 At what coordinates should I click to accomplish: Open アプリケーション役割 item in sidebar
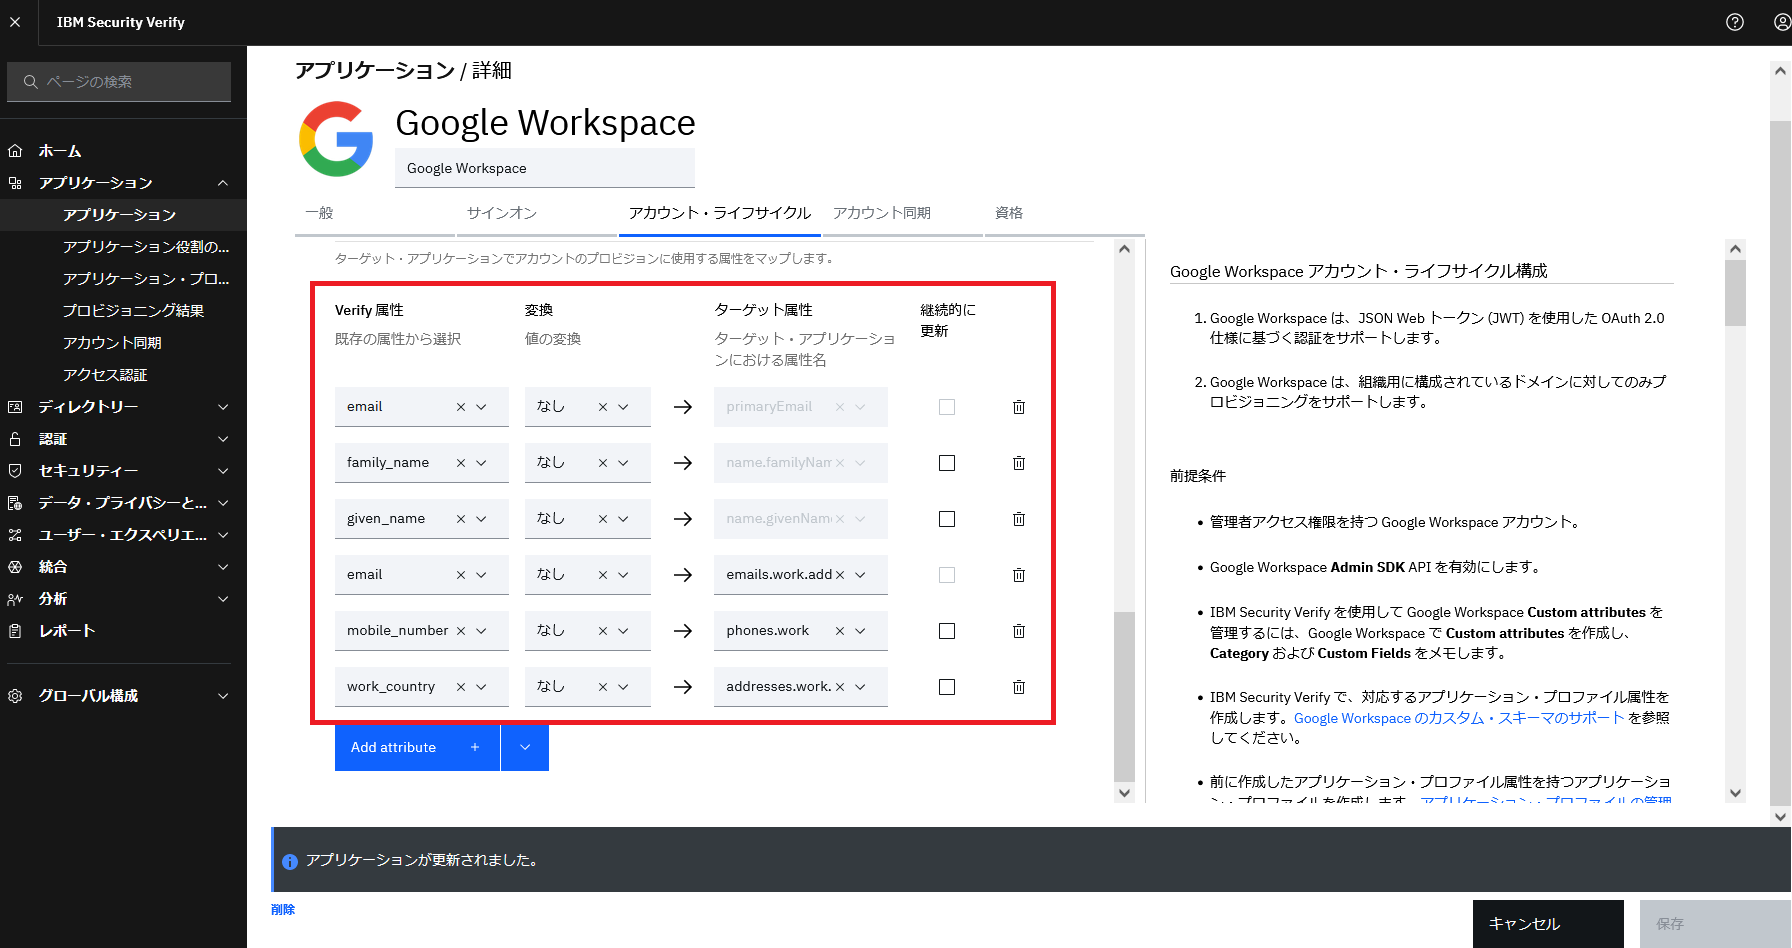146,247
